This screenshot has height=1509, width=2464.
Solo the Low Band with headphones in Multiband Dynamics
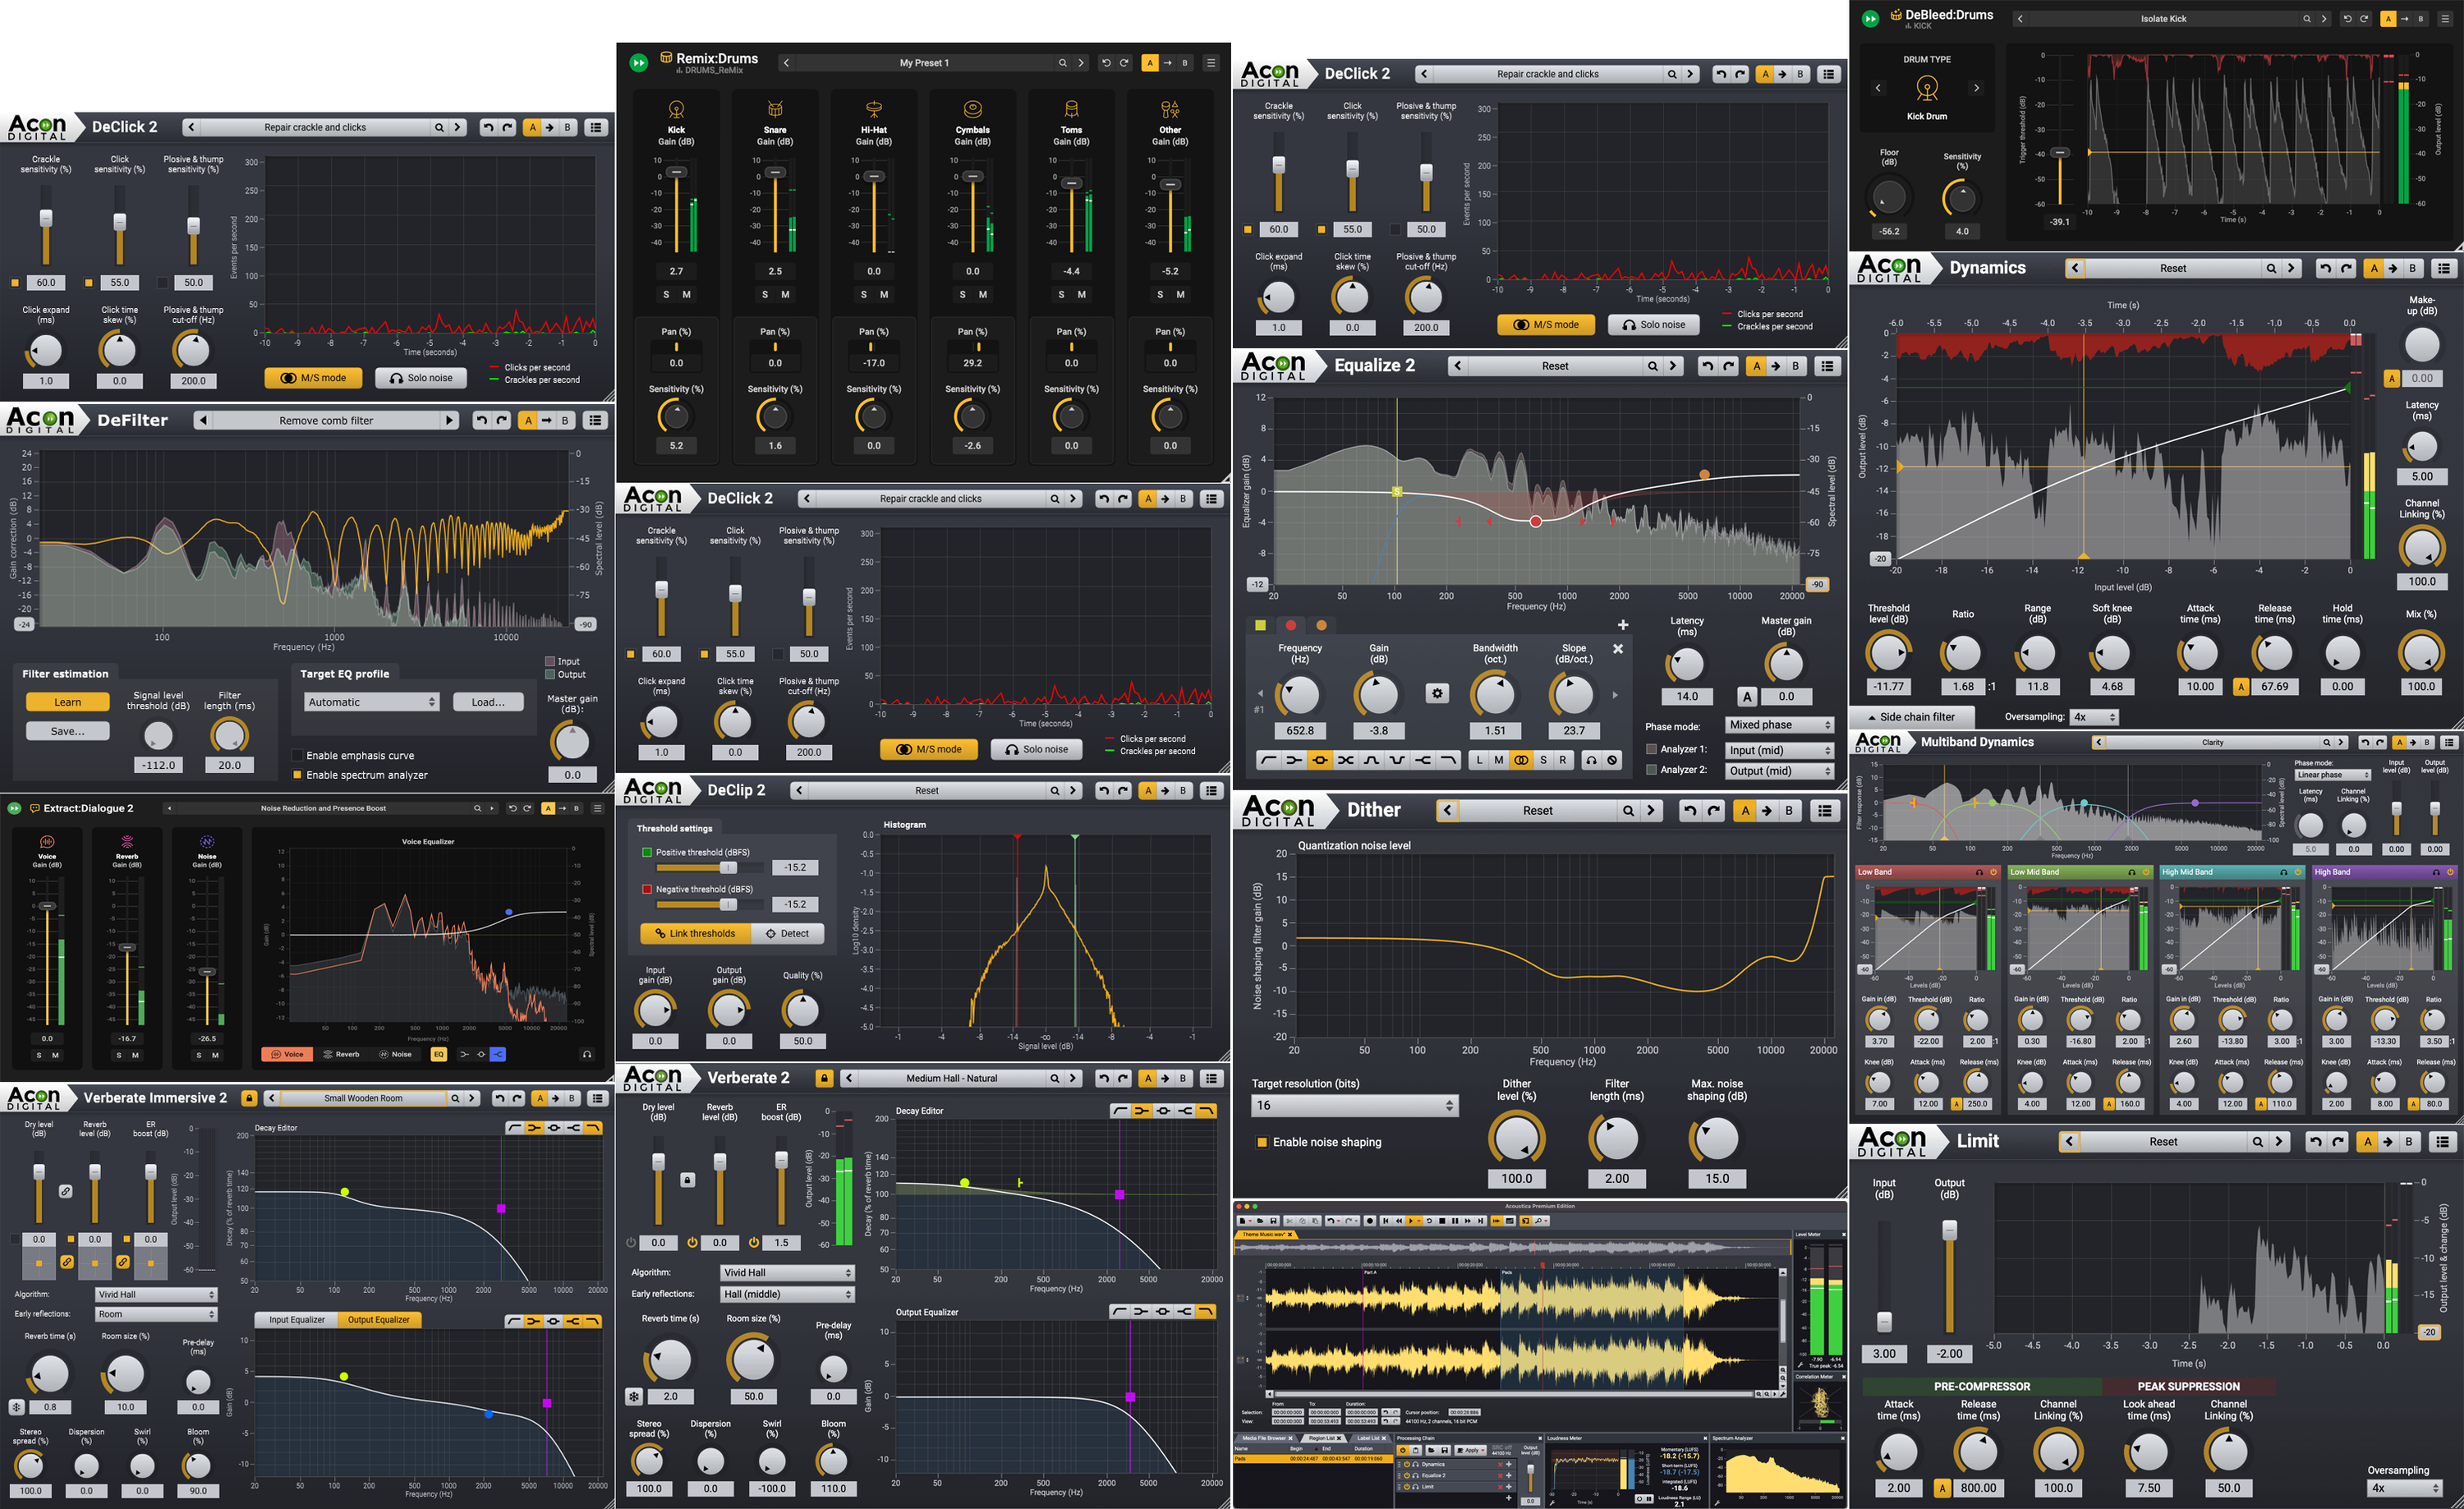(x=1979, y=872)
